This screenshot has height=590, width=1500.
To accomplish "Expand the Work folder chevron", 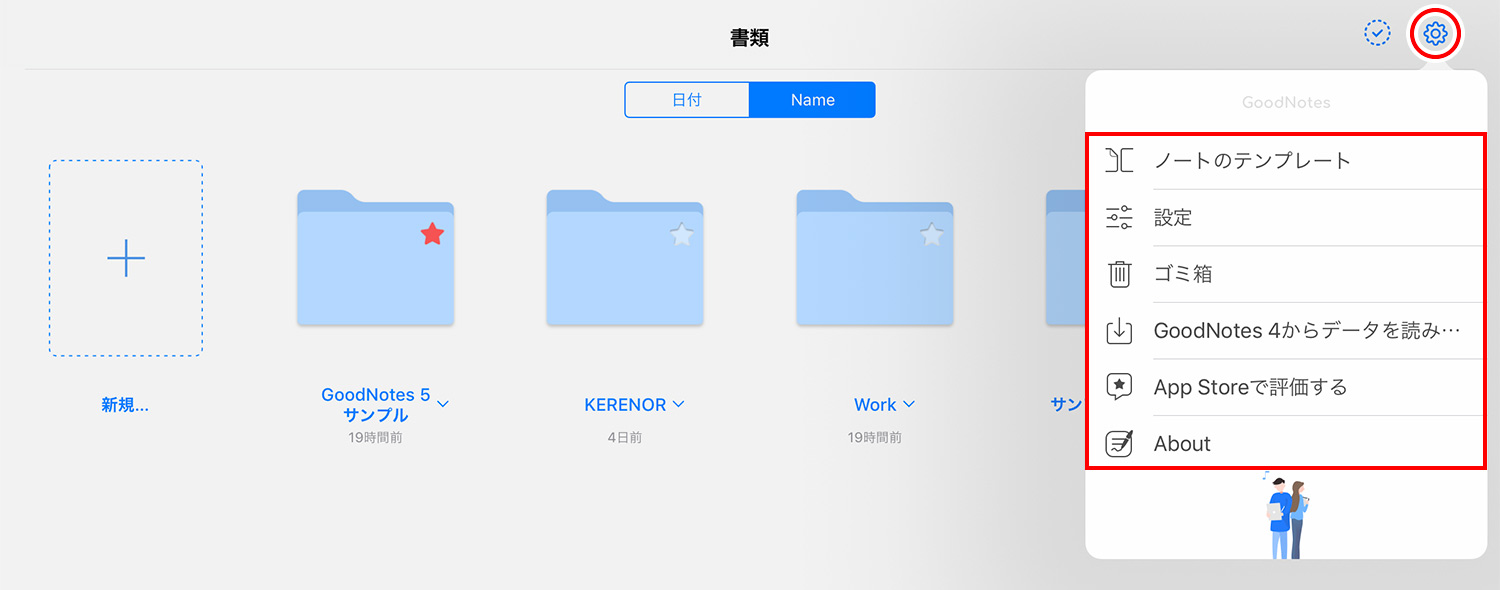I will click(909, 404).
